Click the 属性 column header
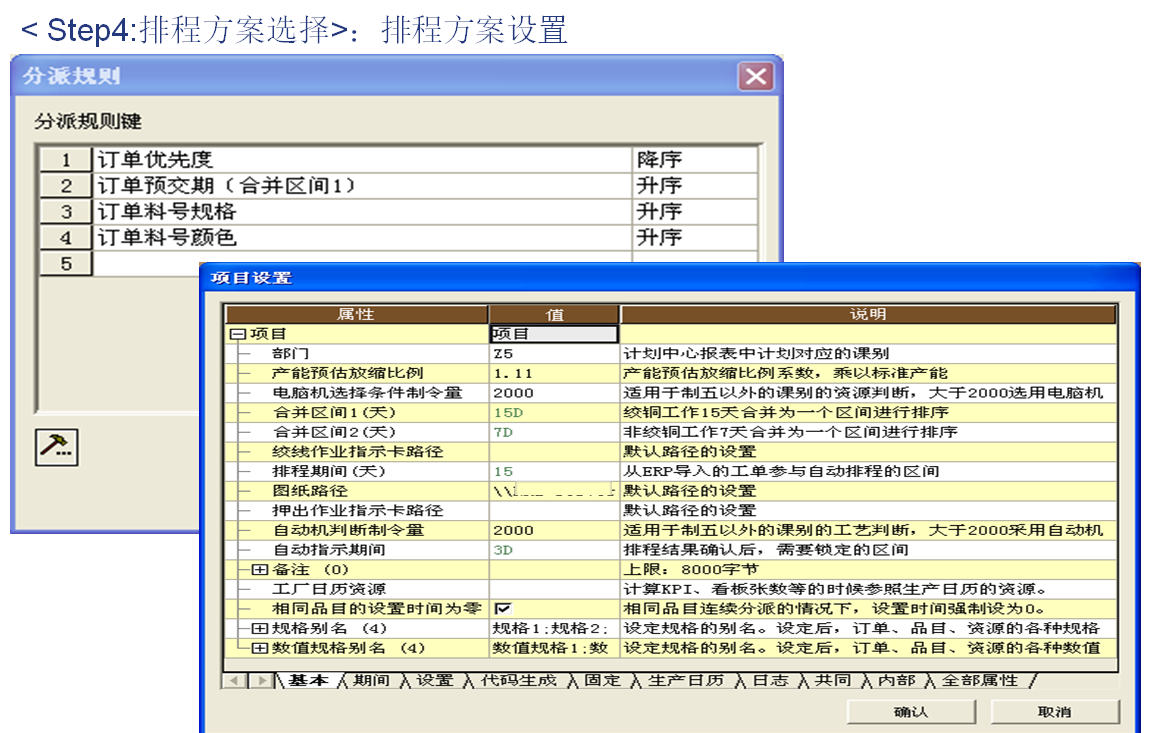1165x733 pixels. pos(355,314)
